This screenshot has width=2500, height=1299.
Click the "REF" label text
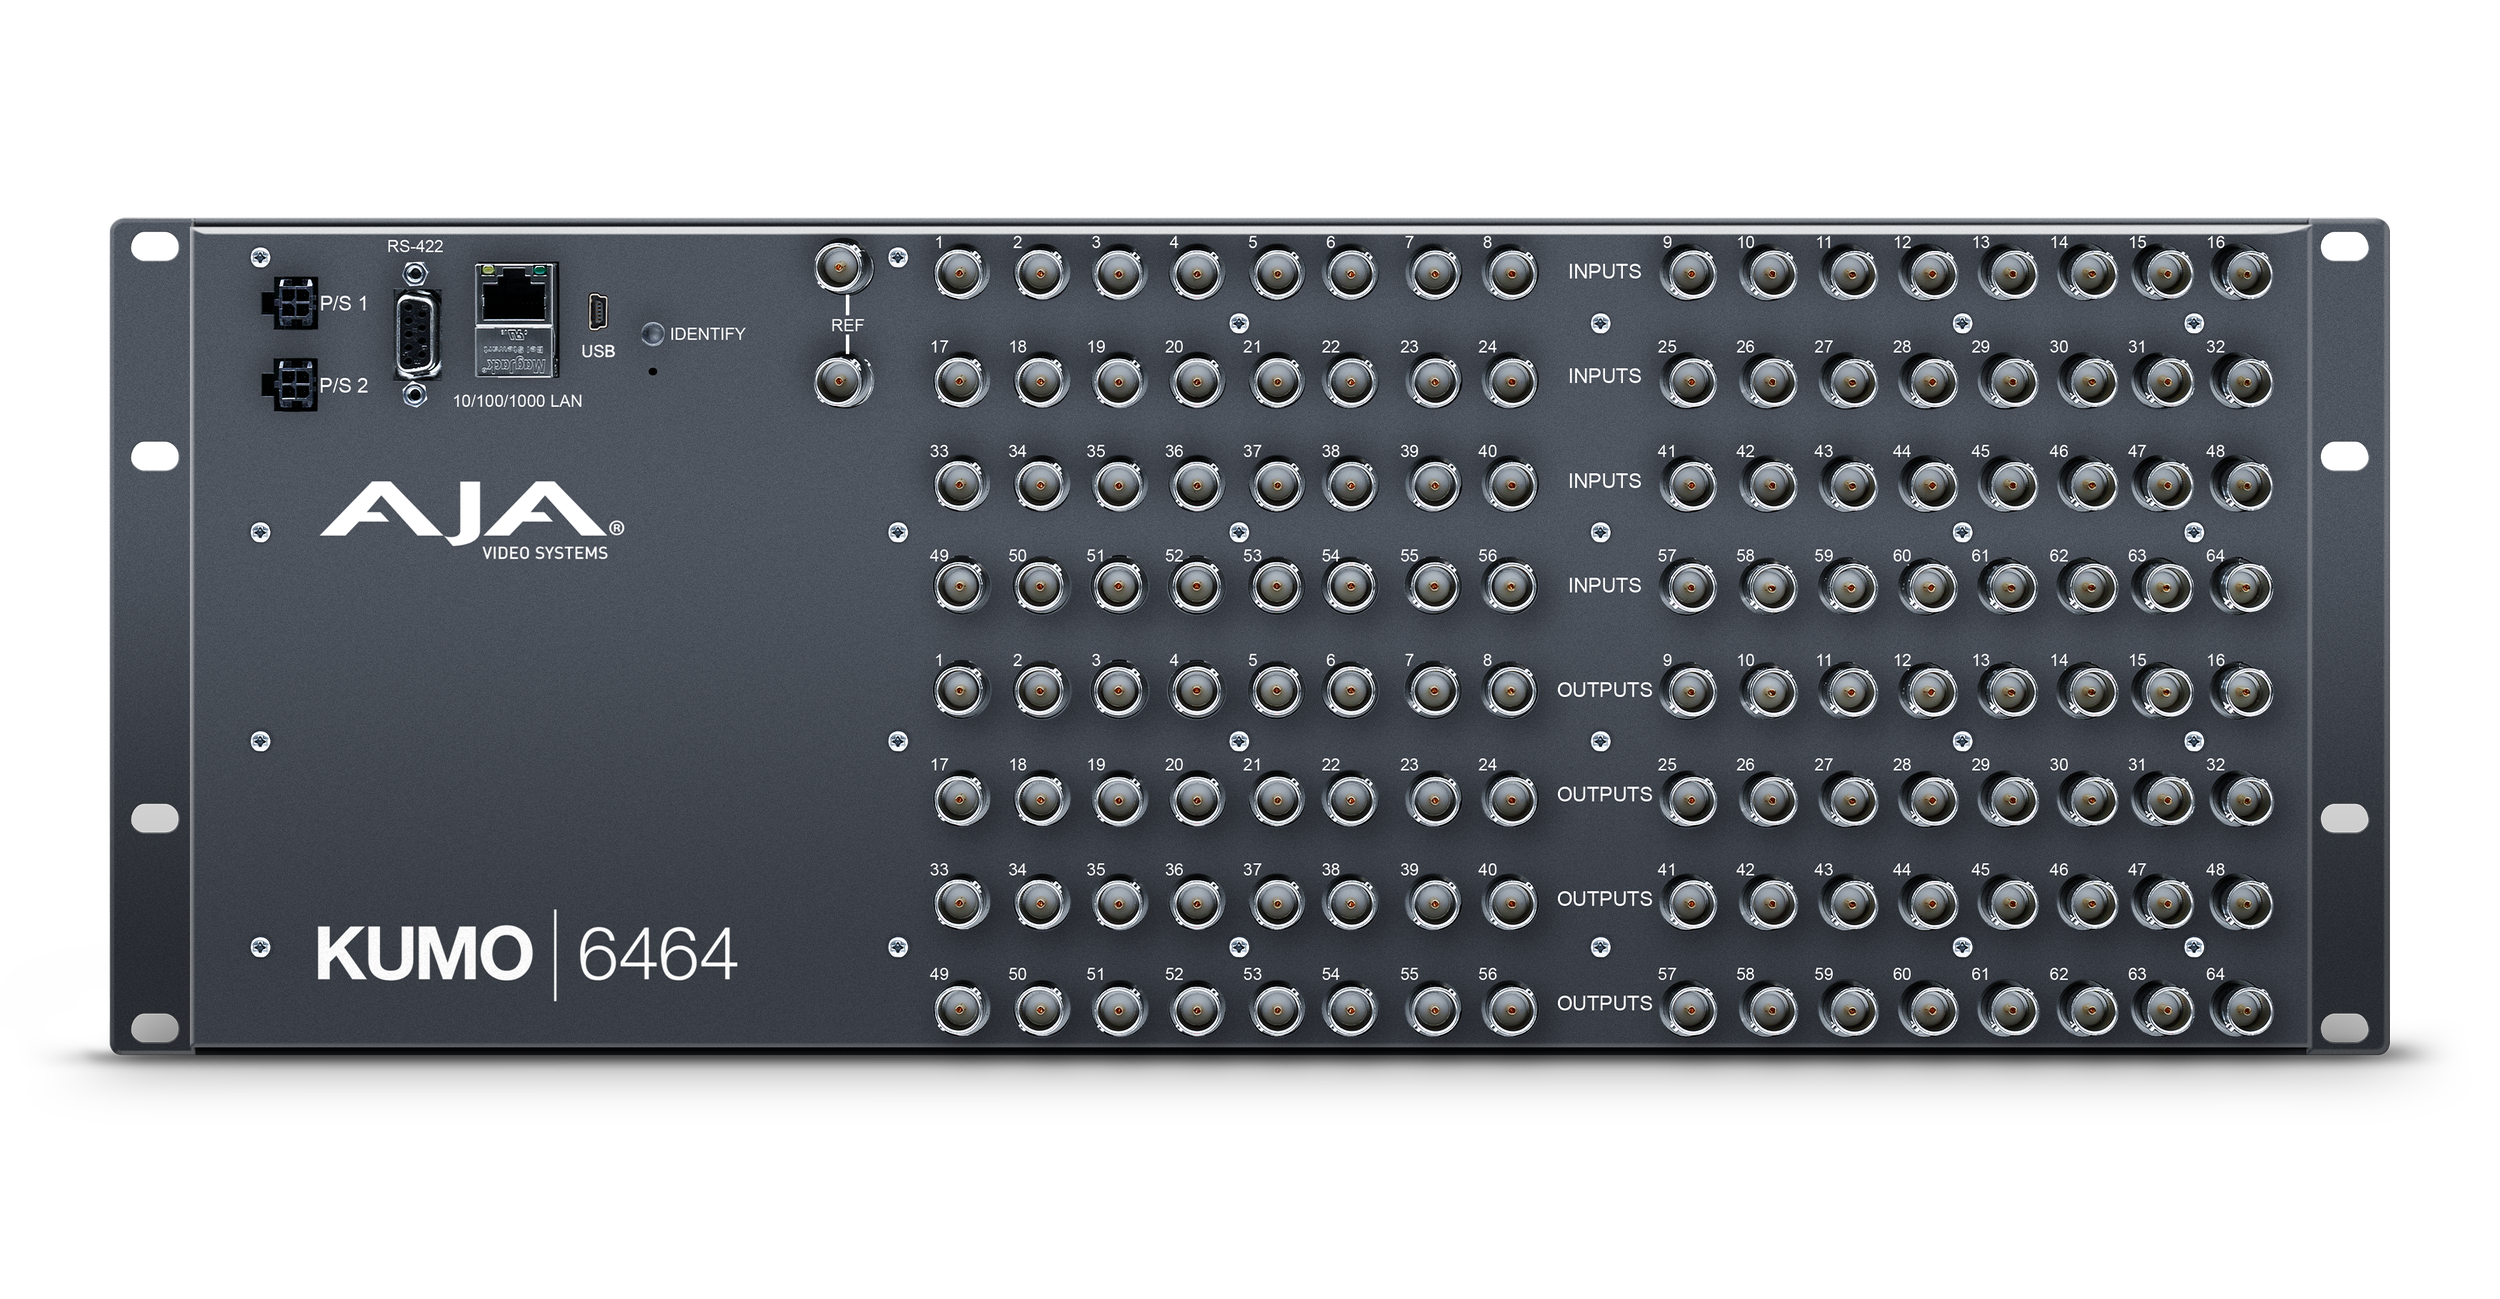click(847, 325)
